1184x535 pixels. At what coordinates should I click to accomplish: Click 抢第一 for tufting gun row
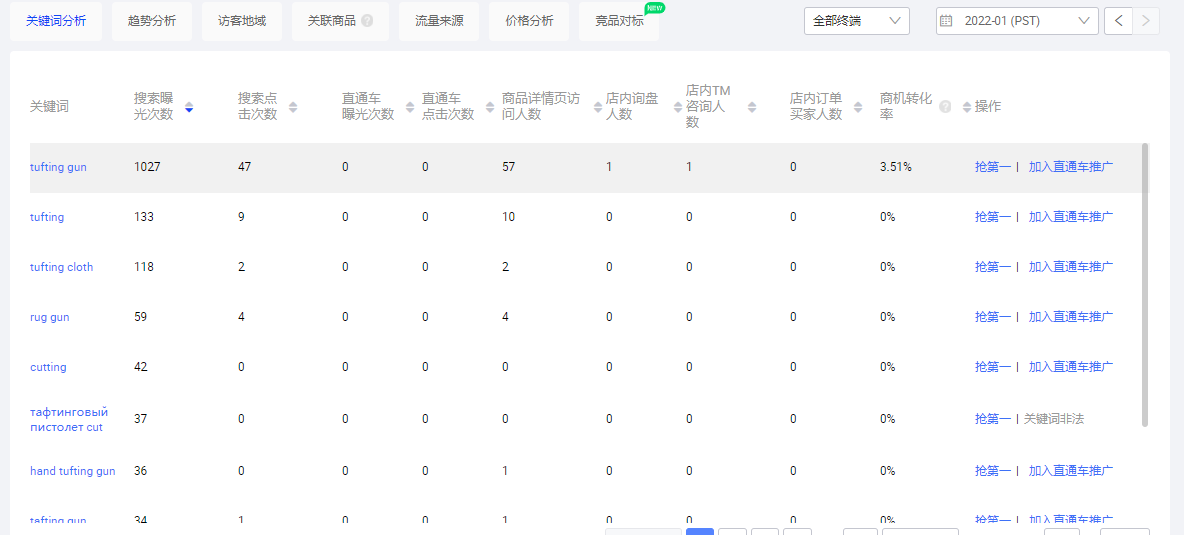(x=992, y=168)
